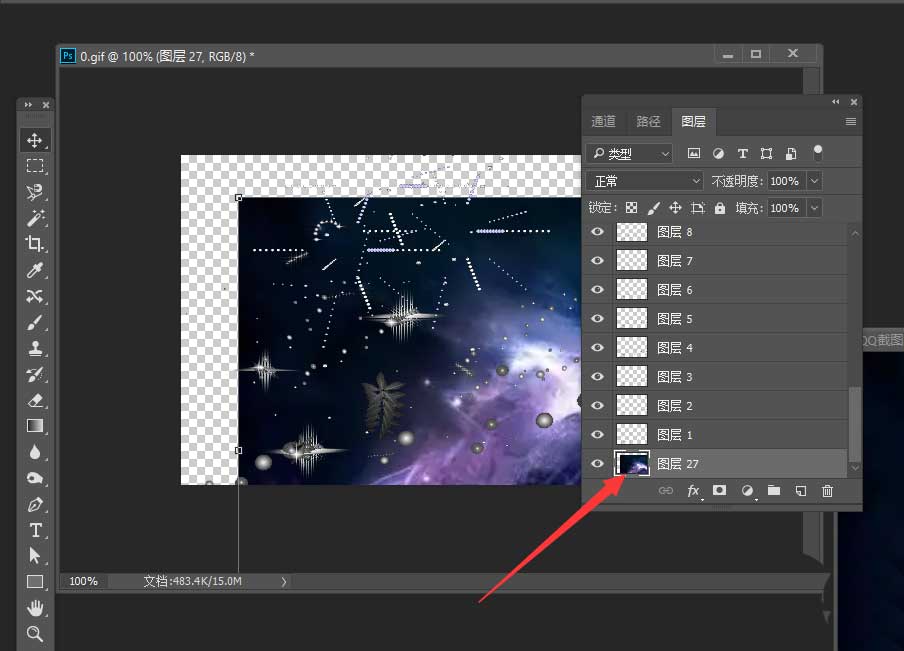
Task: Click the link layers icon
Action: pyautogui.click(x=665, y=491)
